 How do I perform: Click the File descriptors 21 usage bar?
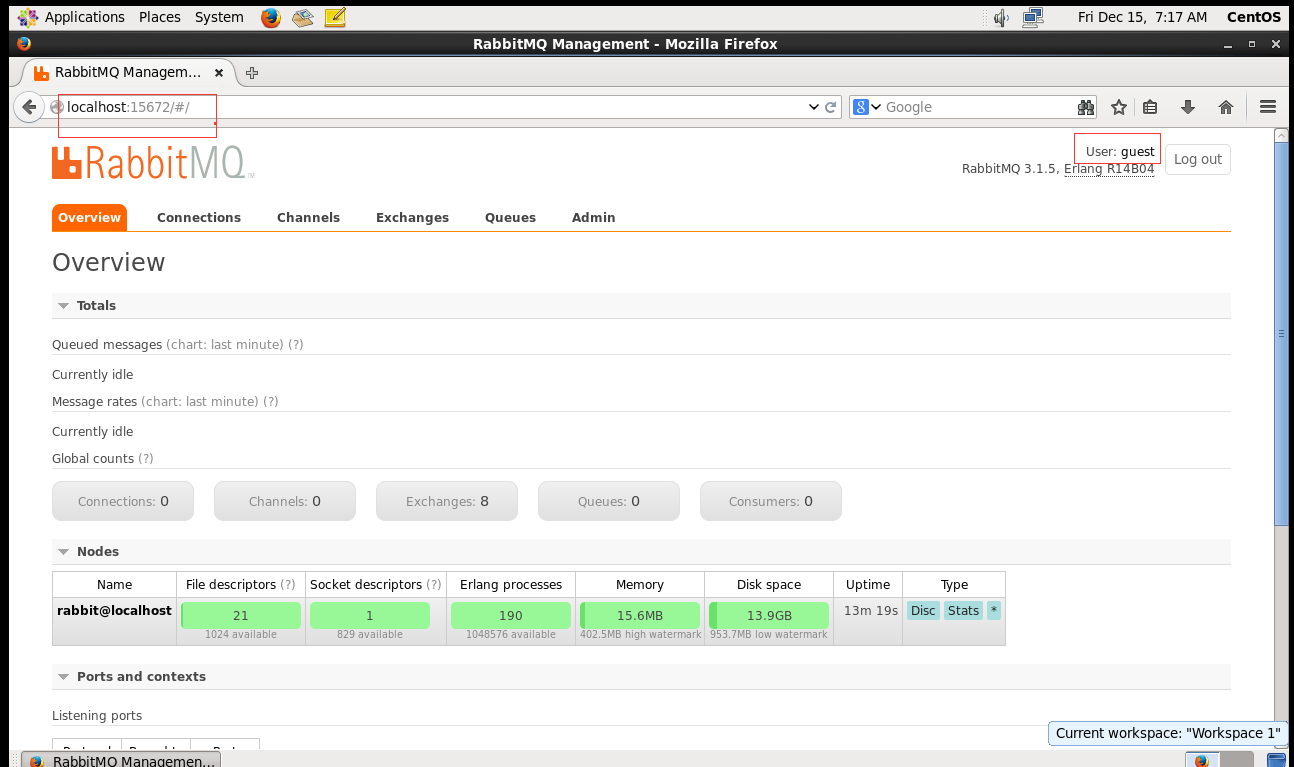click(241, 615)
